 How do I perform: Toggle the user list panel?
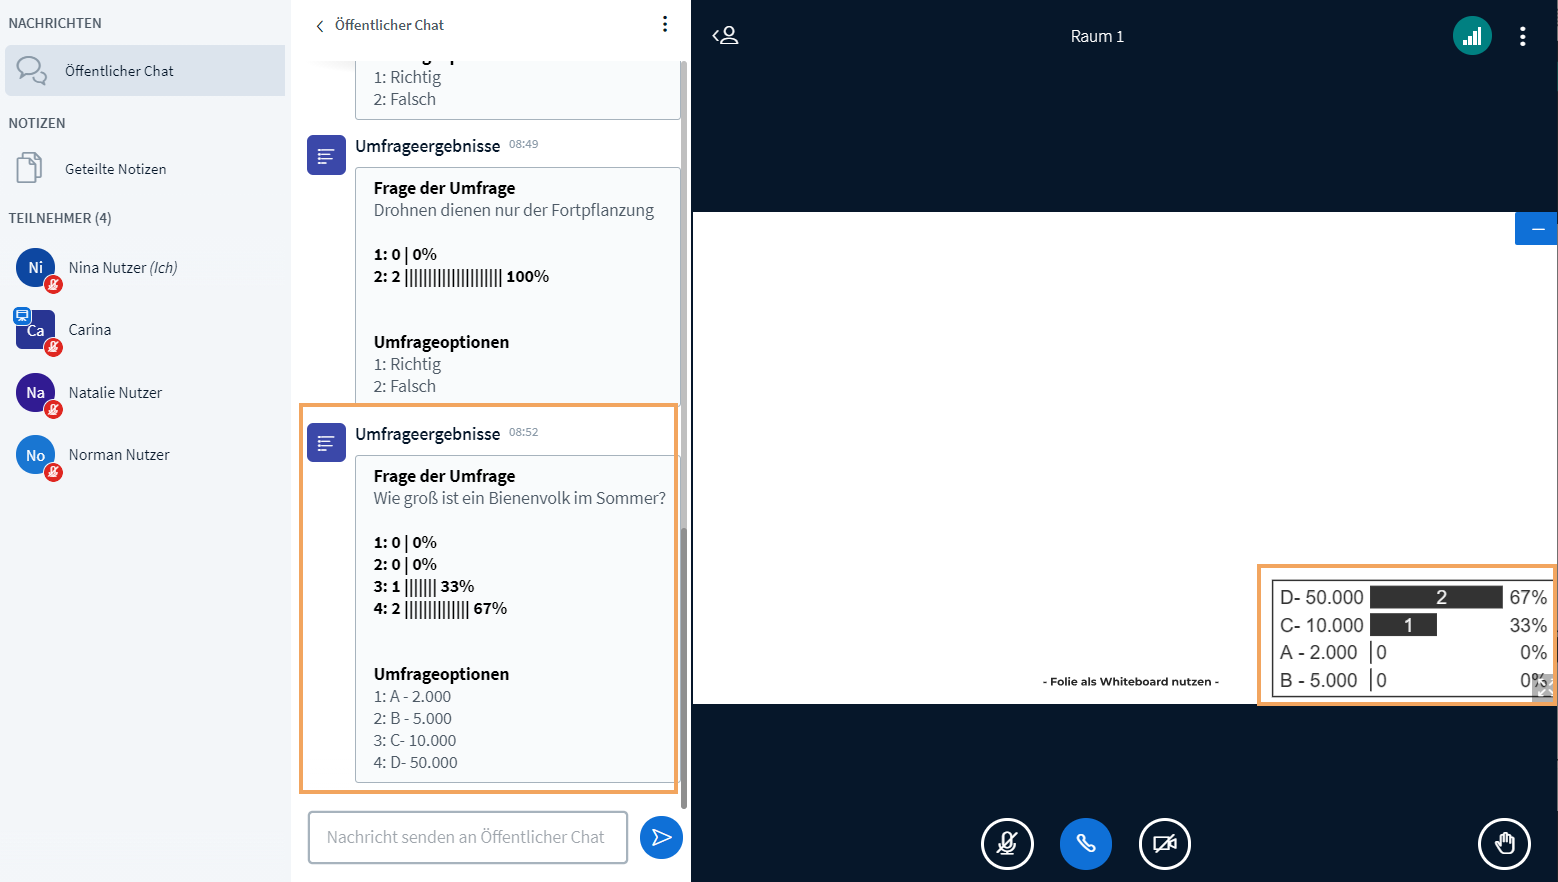[x=725, y=36]
